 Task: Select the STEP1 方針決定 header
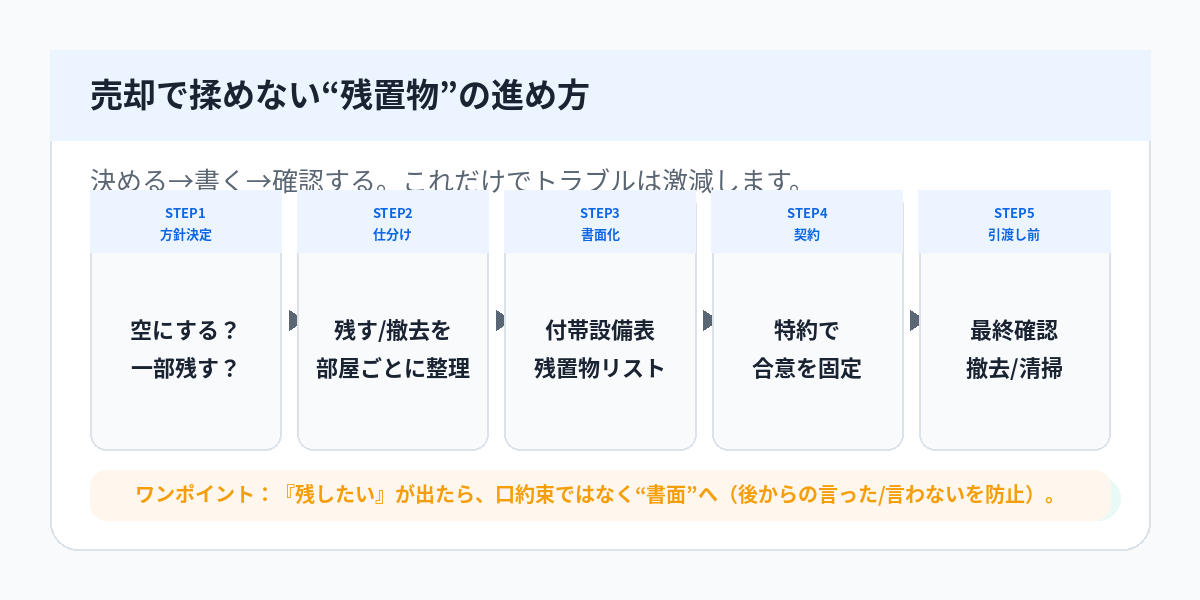[x=185, y=224]
